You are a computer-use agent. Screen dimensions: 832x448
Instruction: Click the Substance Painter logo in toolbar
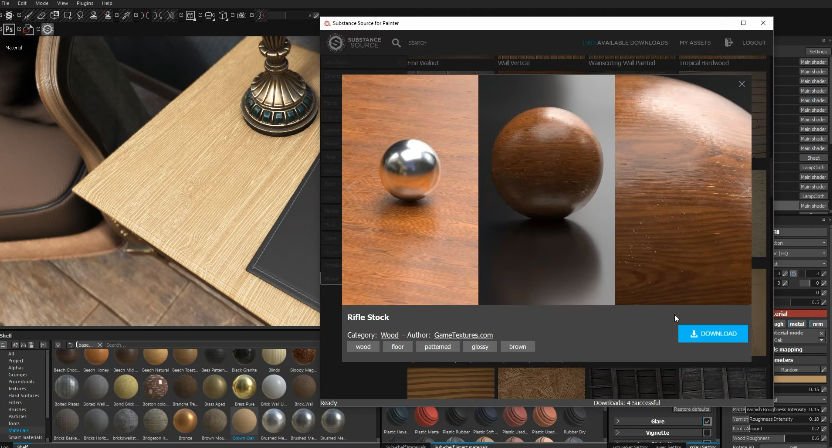tap(9, 15)
